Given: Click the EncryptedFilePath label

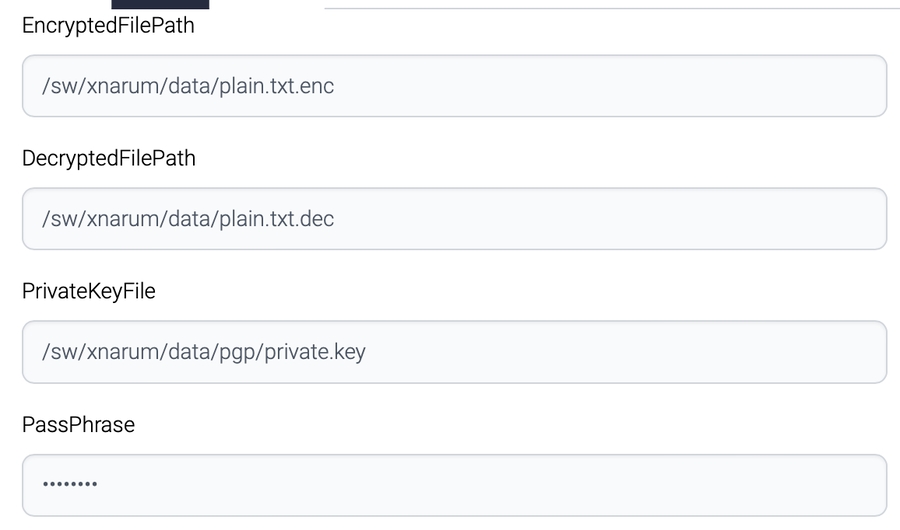Looking at the screenshot, I should (x=108, y=26).
